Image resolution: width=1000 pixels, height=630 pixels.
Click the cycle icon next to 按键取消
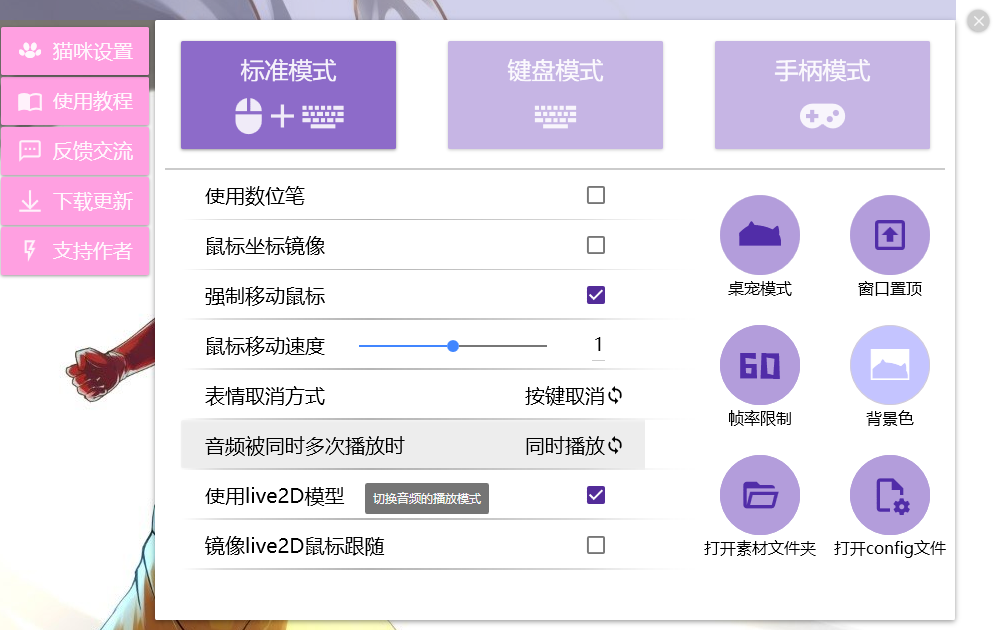615,396
